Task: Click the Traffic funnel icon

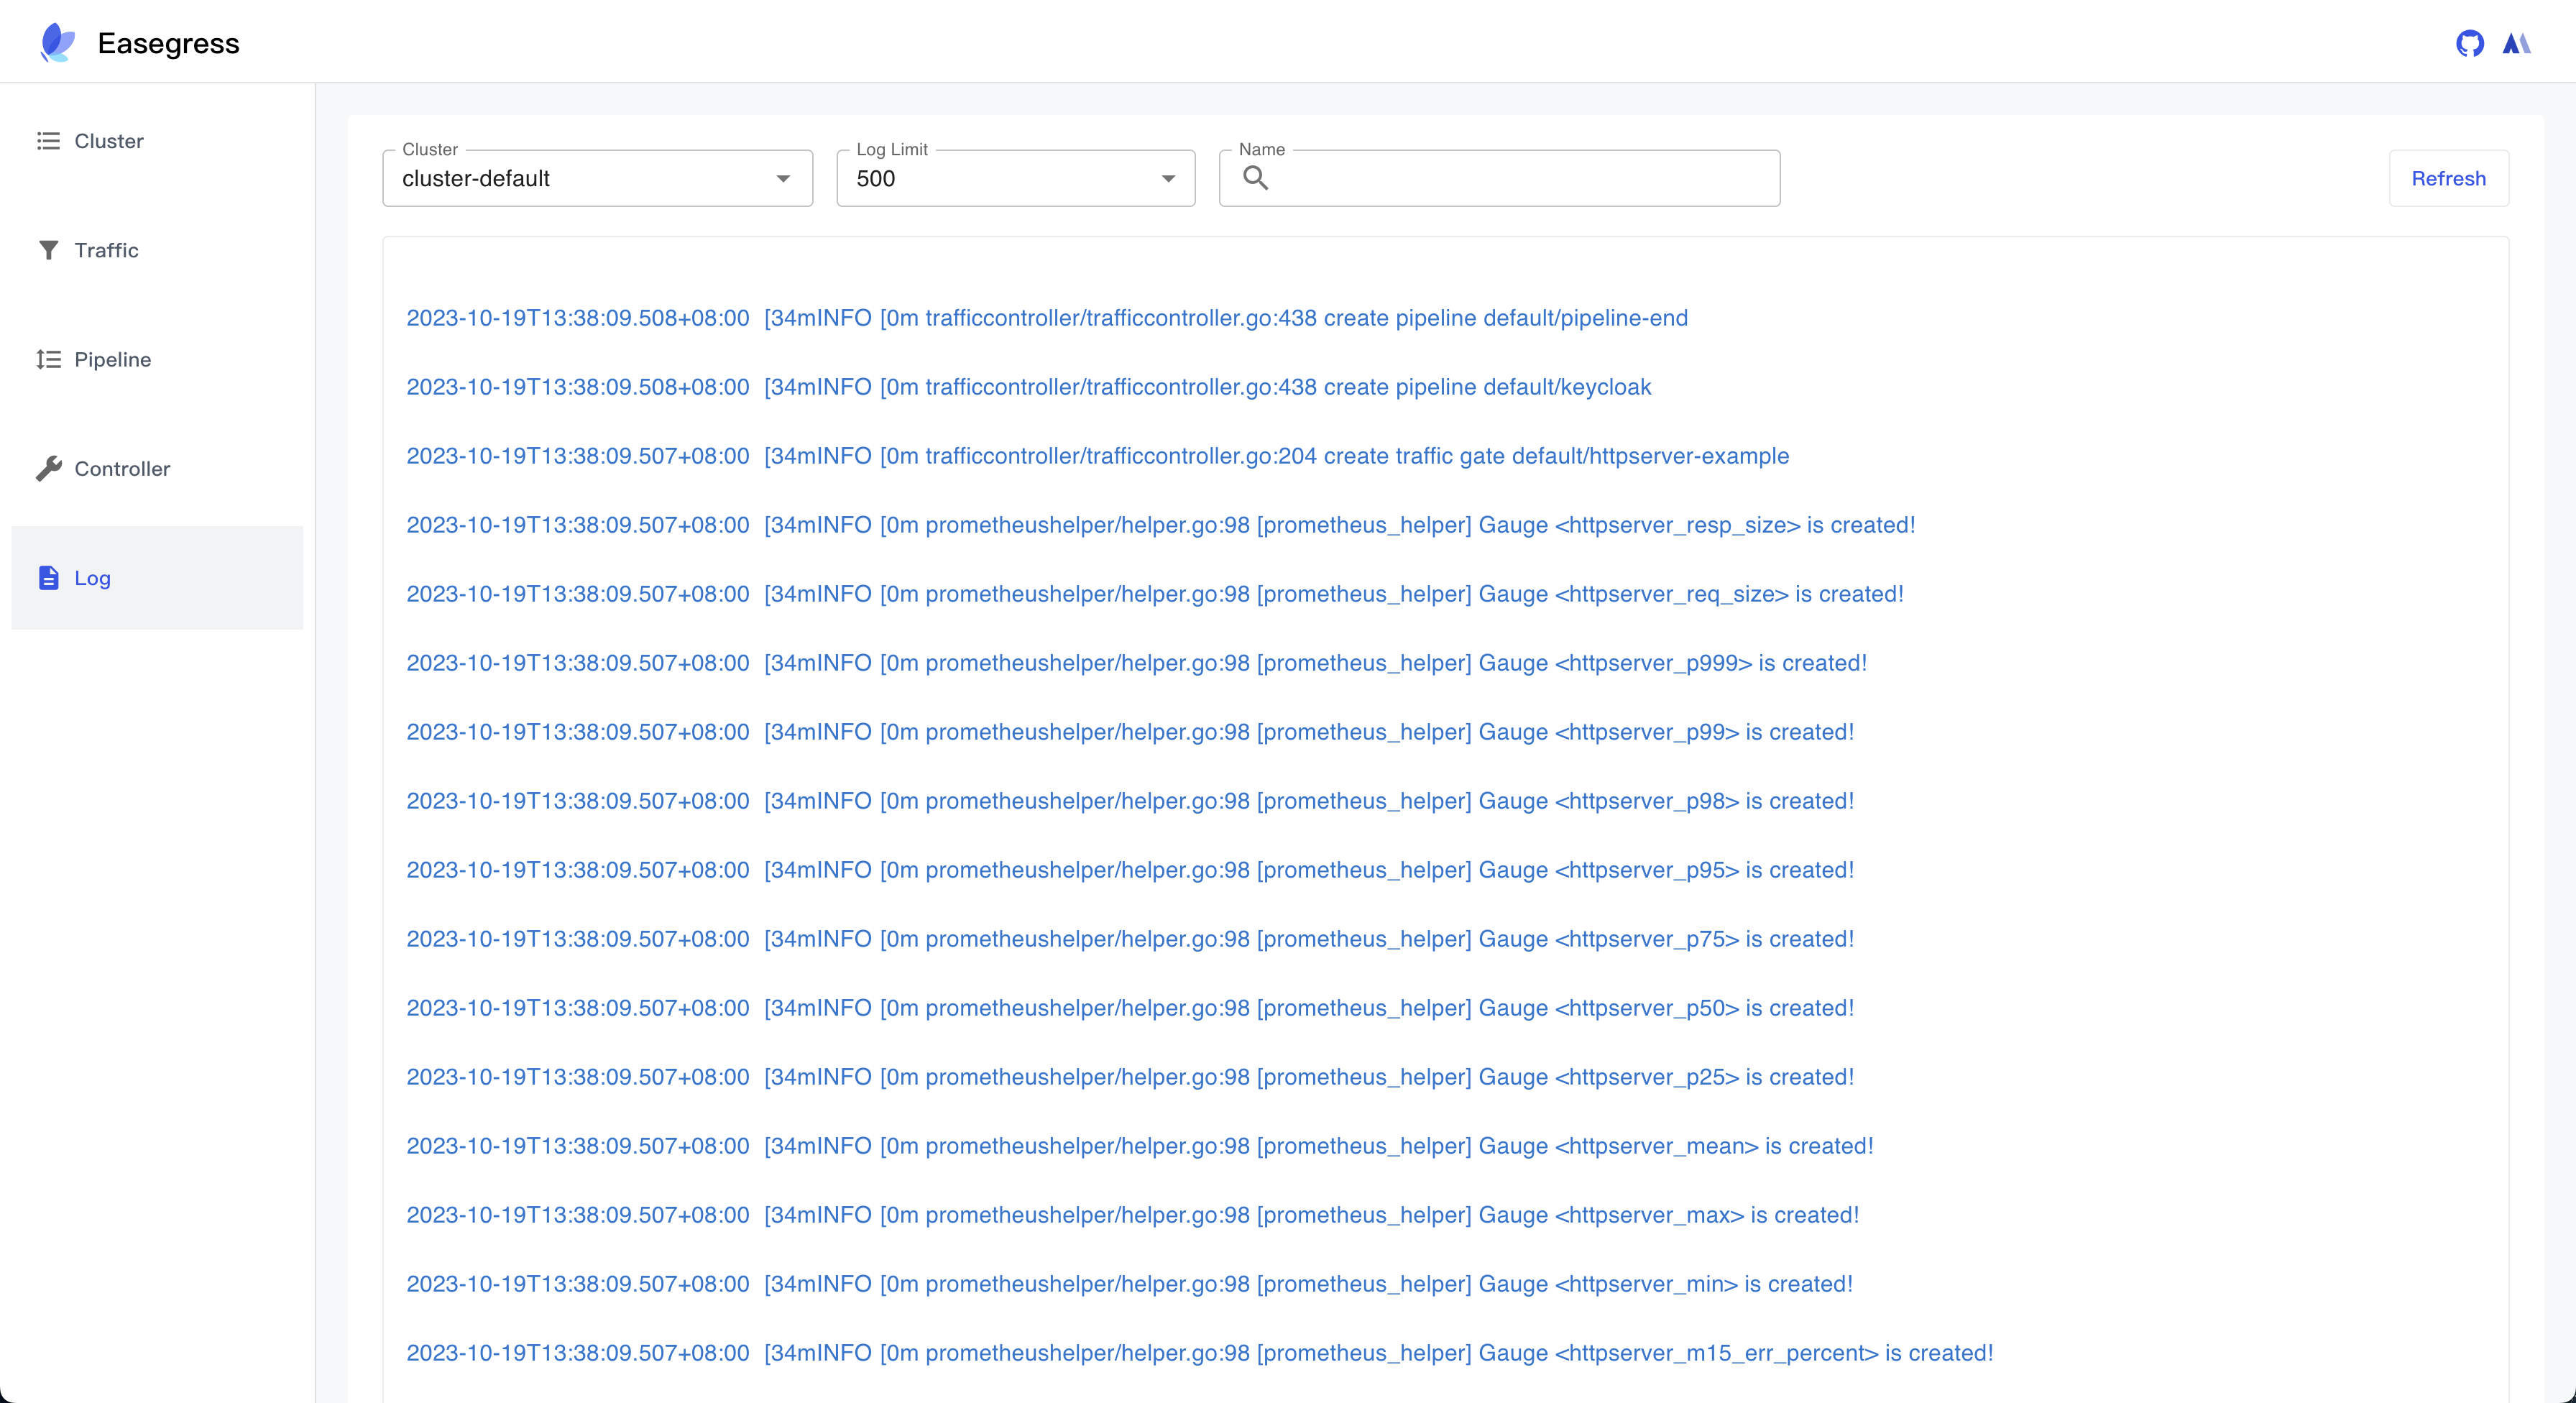Action: click(48, 250)
